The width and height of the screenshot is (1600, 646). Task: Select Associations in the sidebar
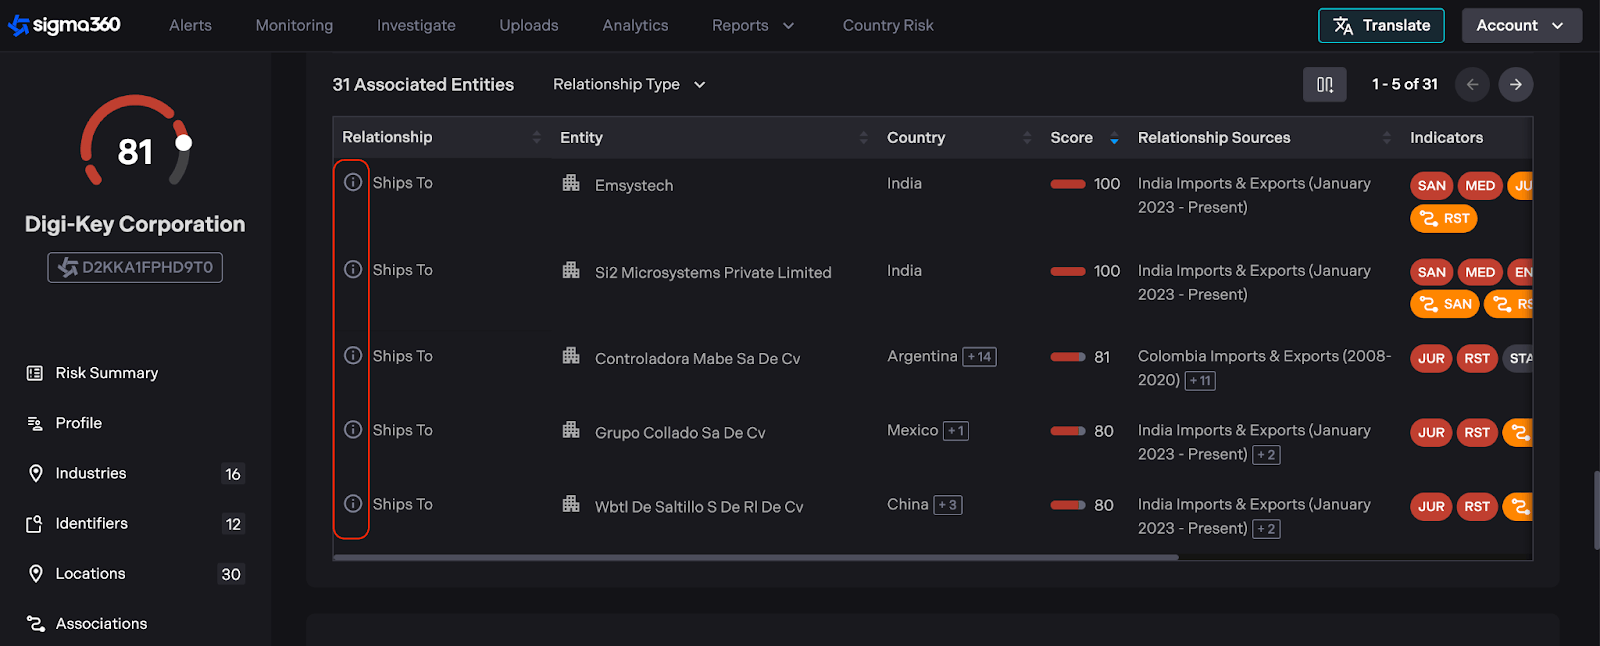101,624
